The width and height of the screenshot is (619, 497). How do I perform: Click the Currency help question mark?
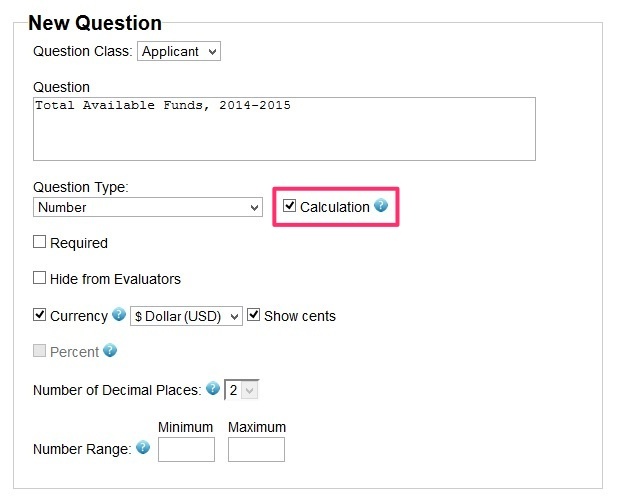118,315
